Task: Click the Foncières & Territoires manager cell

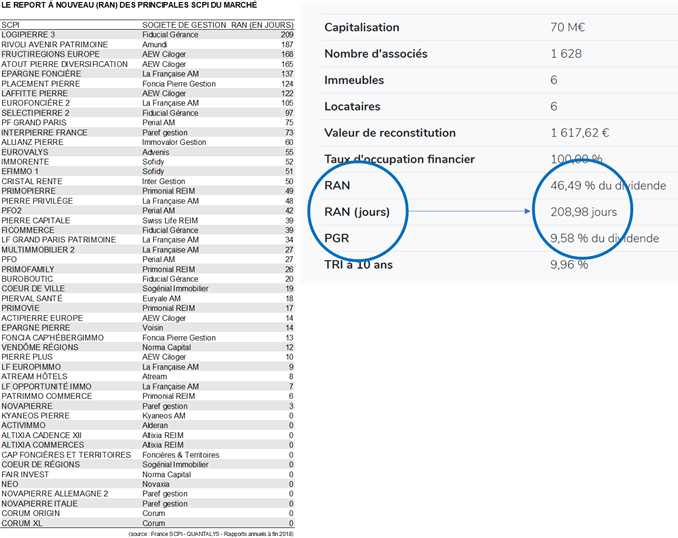Action: pyautogui.click(x=181, y=455)
